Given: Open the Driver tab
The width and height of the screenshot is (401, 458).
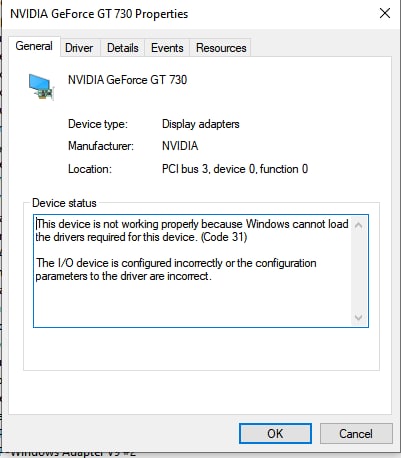Looking at the screenshot, I should tap(79, 48).
